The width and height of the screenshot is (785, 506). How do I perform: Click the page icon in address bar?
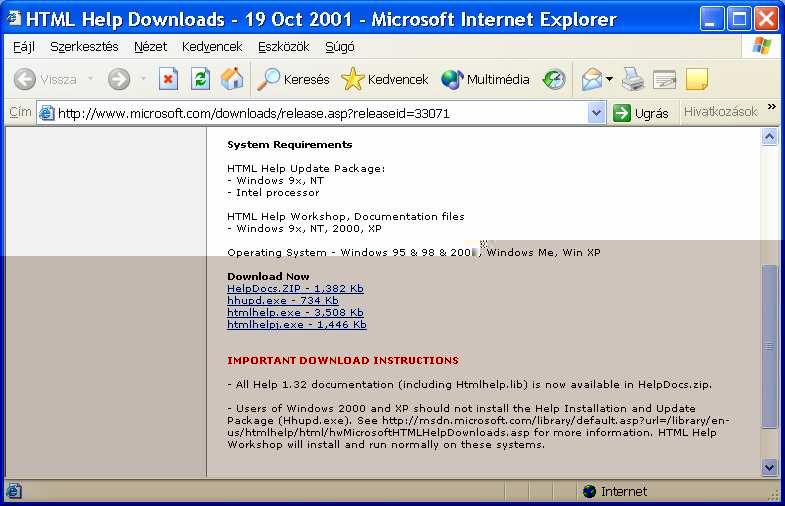47,113
